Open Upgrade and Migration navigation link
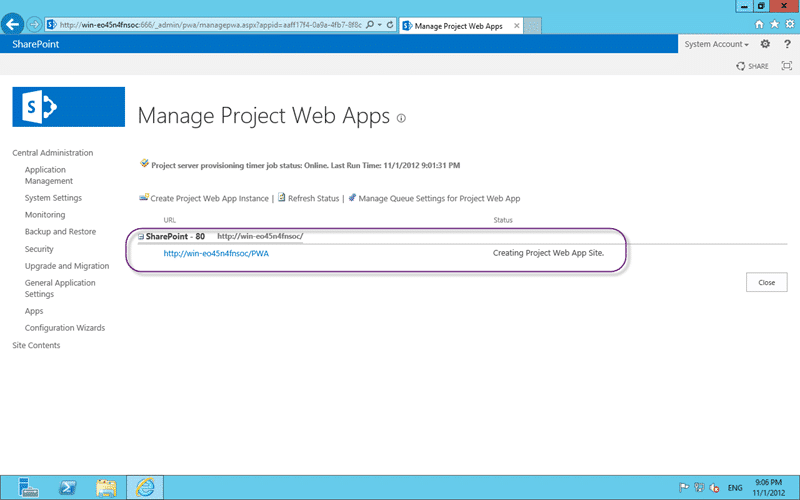The image size is (800, 500). tap(67, 265)
